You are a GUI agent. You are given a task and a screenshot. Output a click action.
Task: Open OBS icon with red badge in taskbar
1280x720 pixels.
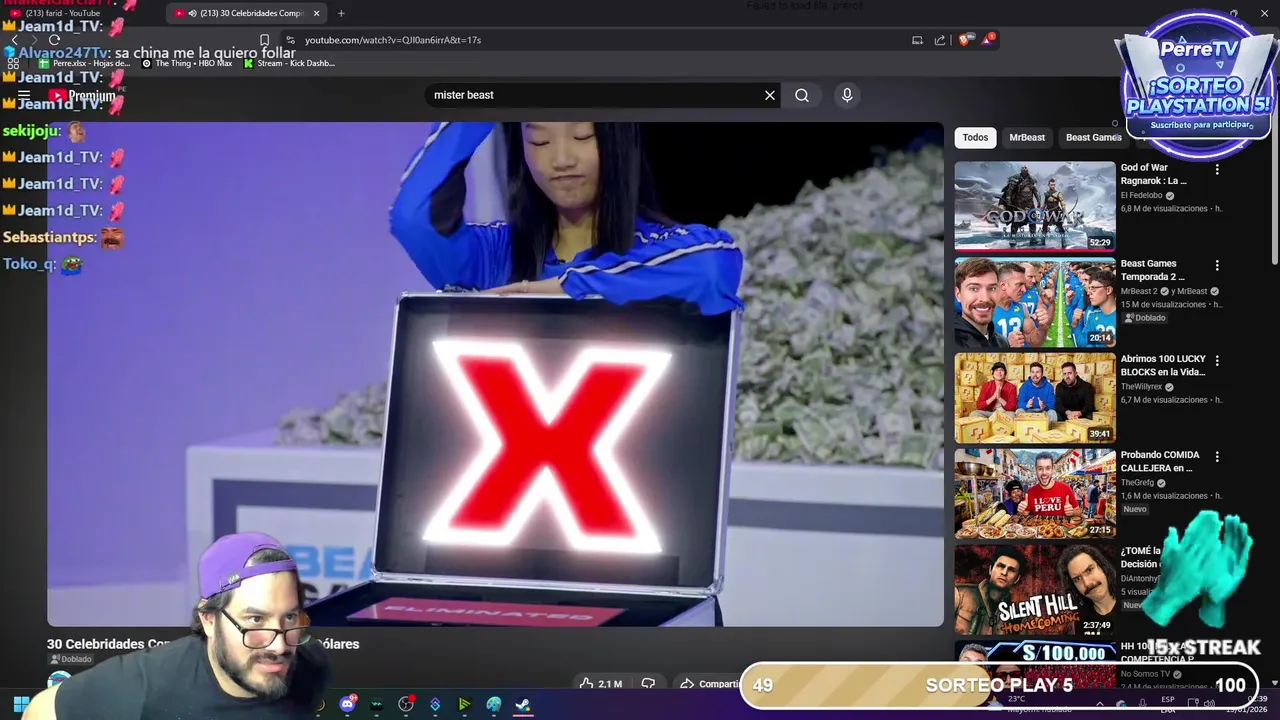point(406,704)
